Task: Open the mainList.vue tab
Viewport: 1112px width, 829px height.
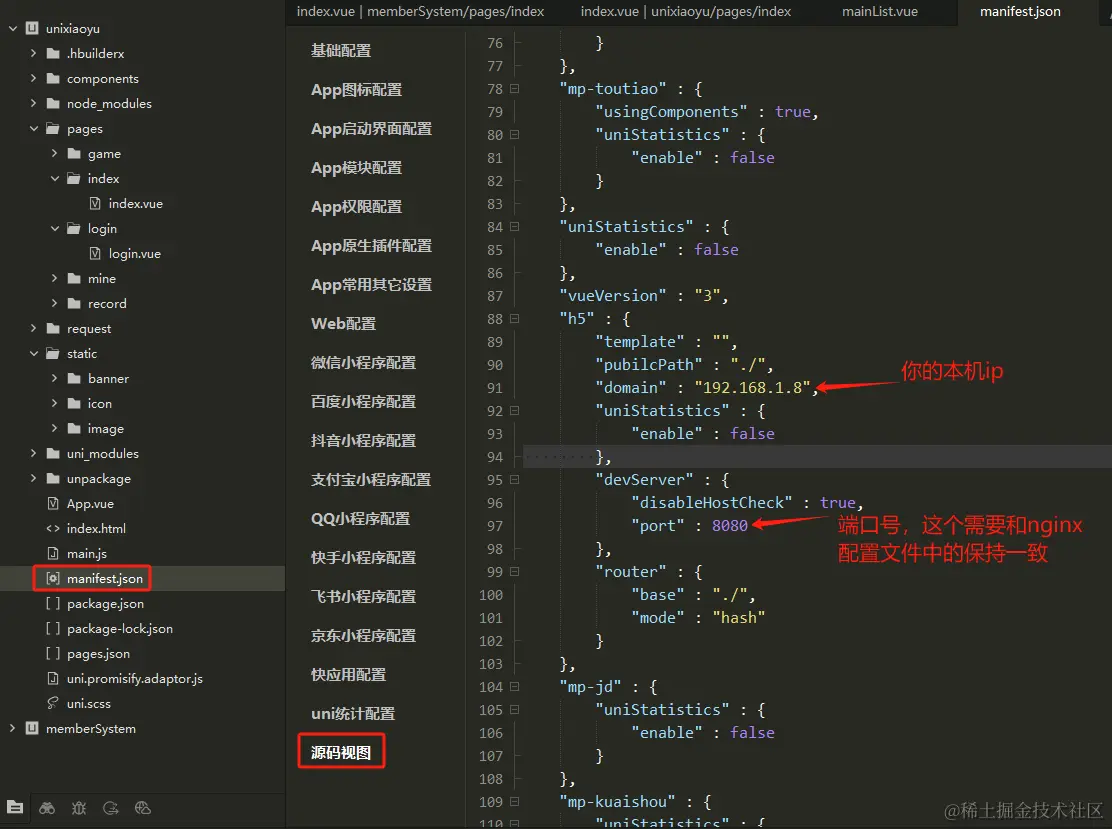Action: [879, 11]
